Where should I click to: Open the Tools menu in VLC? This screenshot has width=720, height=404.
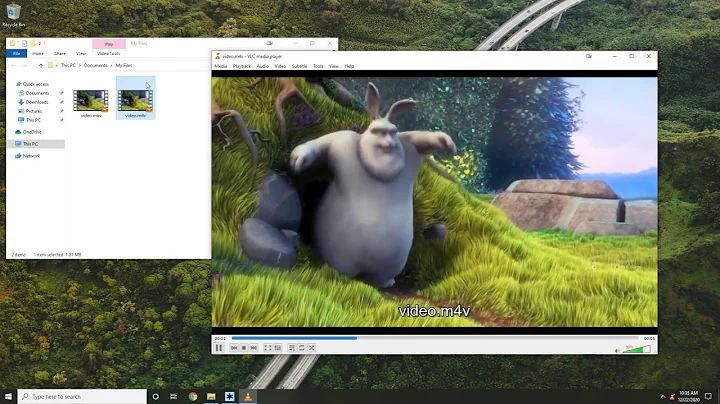click(318, 66)
